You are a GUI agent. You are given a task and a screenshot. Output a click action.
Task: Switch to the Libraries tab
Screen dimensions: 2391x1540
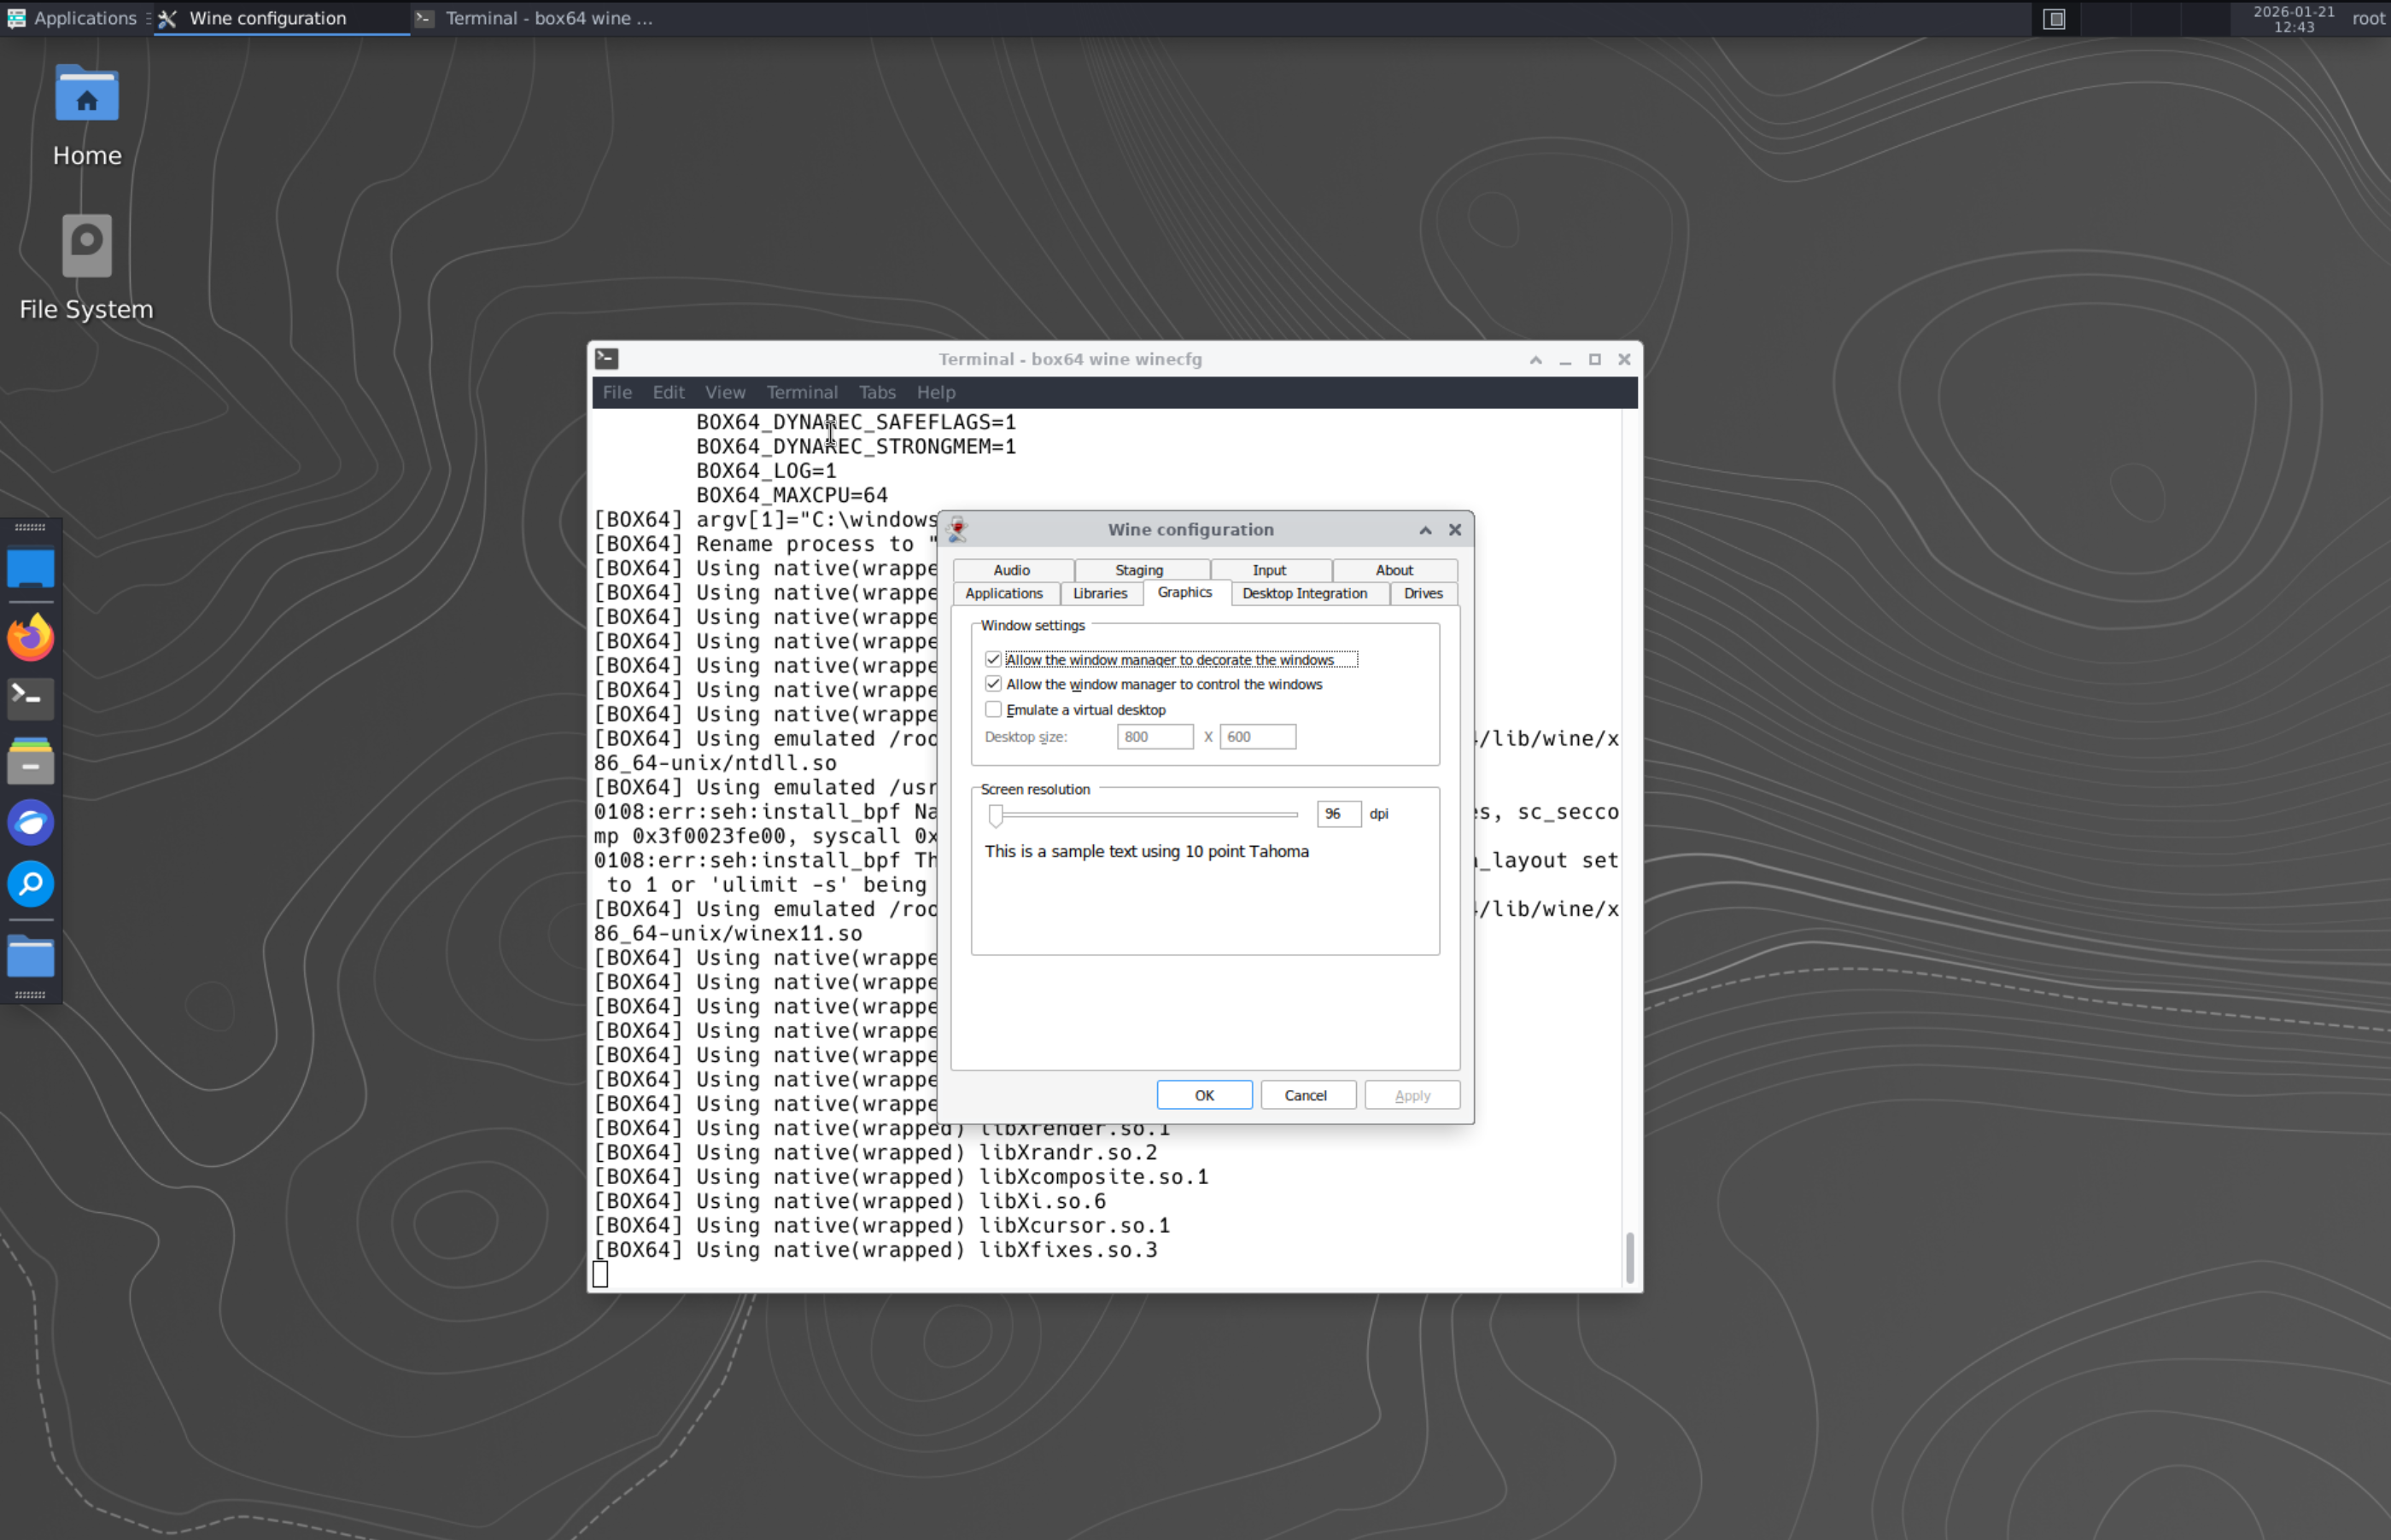point(1099,593)
